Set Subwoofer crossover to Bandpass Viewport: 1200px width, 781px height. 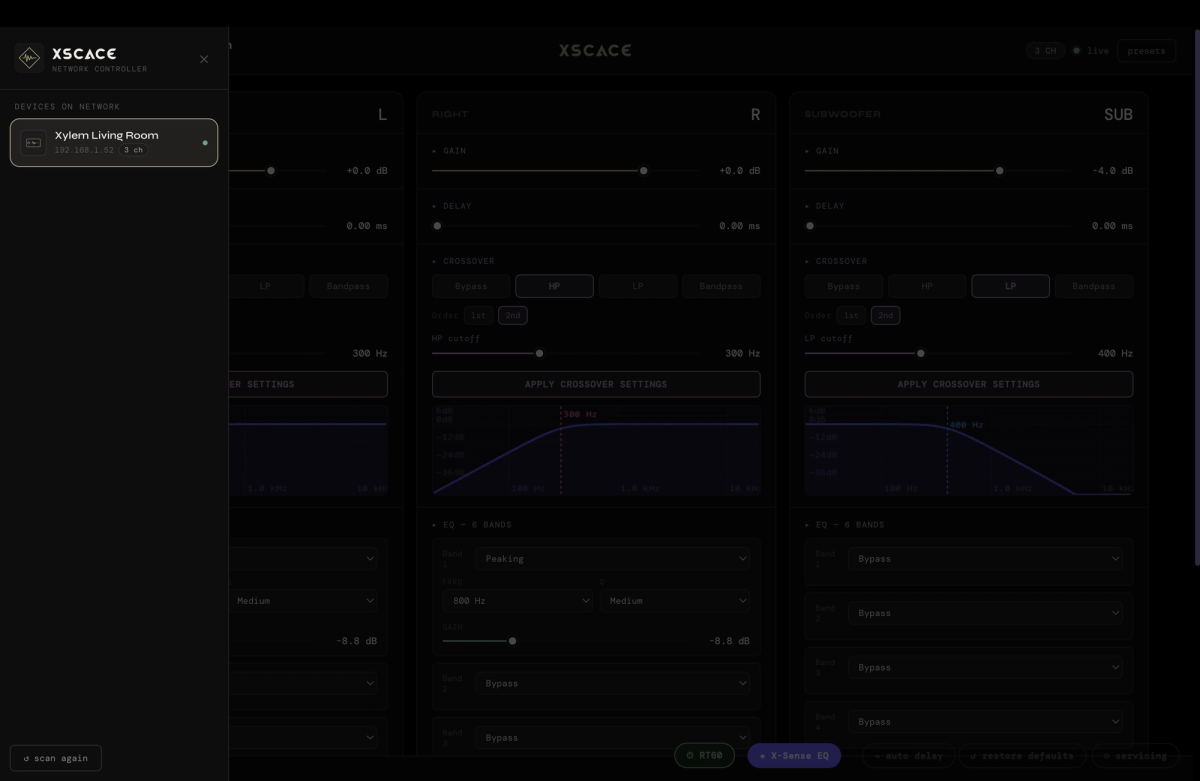1094,286
